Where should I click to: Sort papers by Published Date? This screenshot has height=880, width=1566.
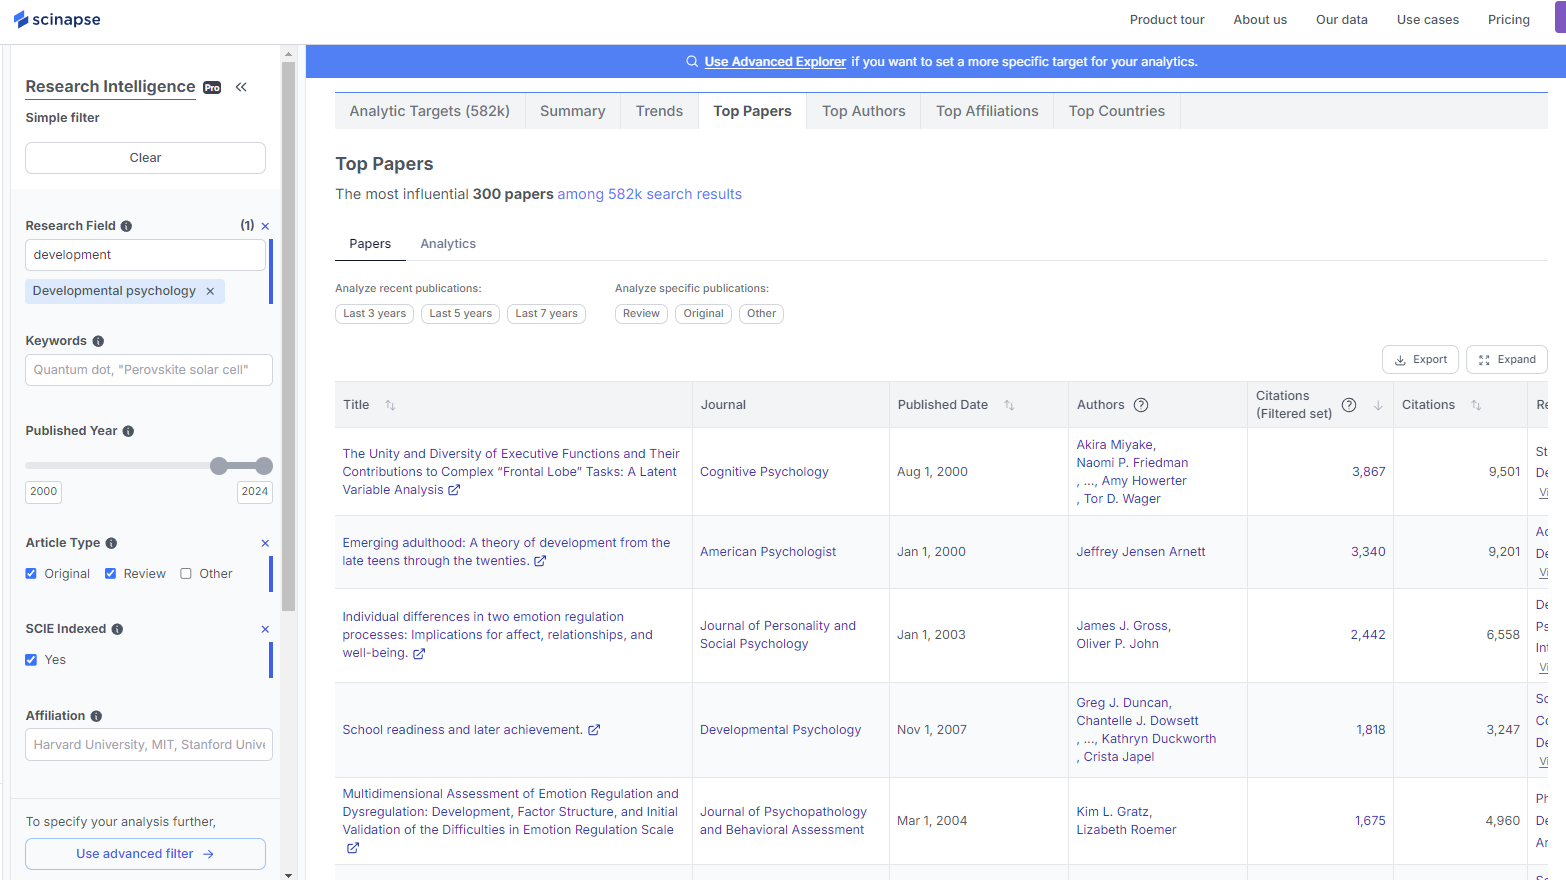click(1009, 404)
